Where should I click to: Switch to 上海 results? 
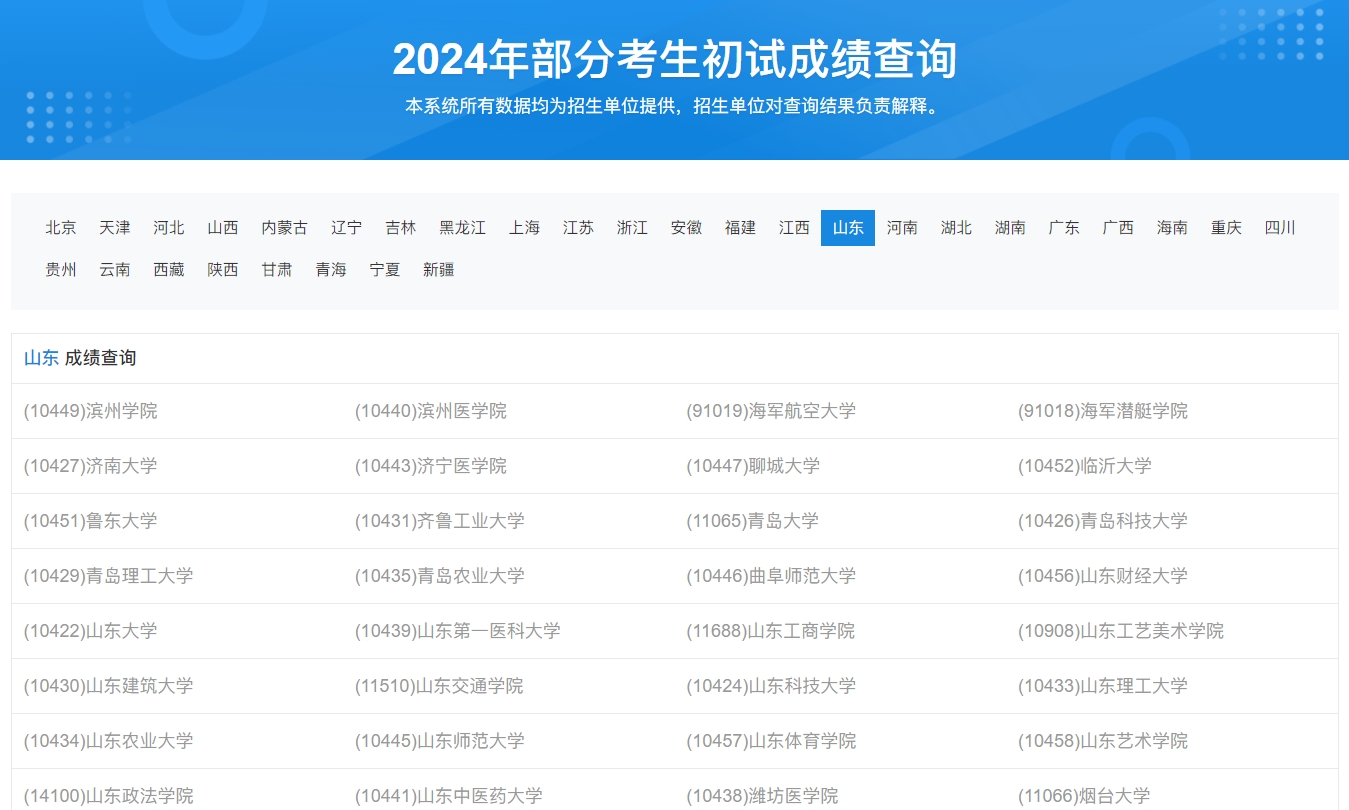click(524, 228)
